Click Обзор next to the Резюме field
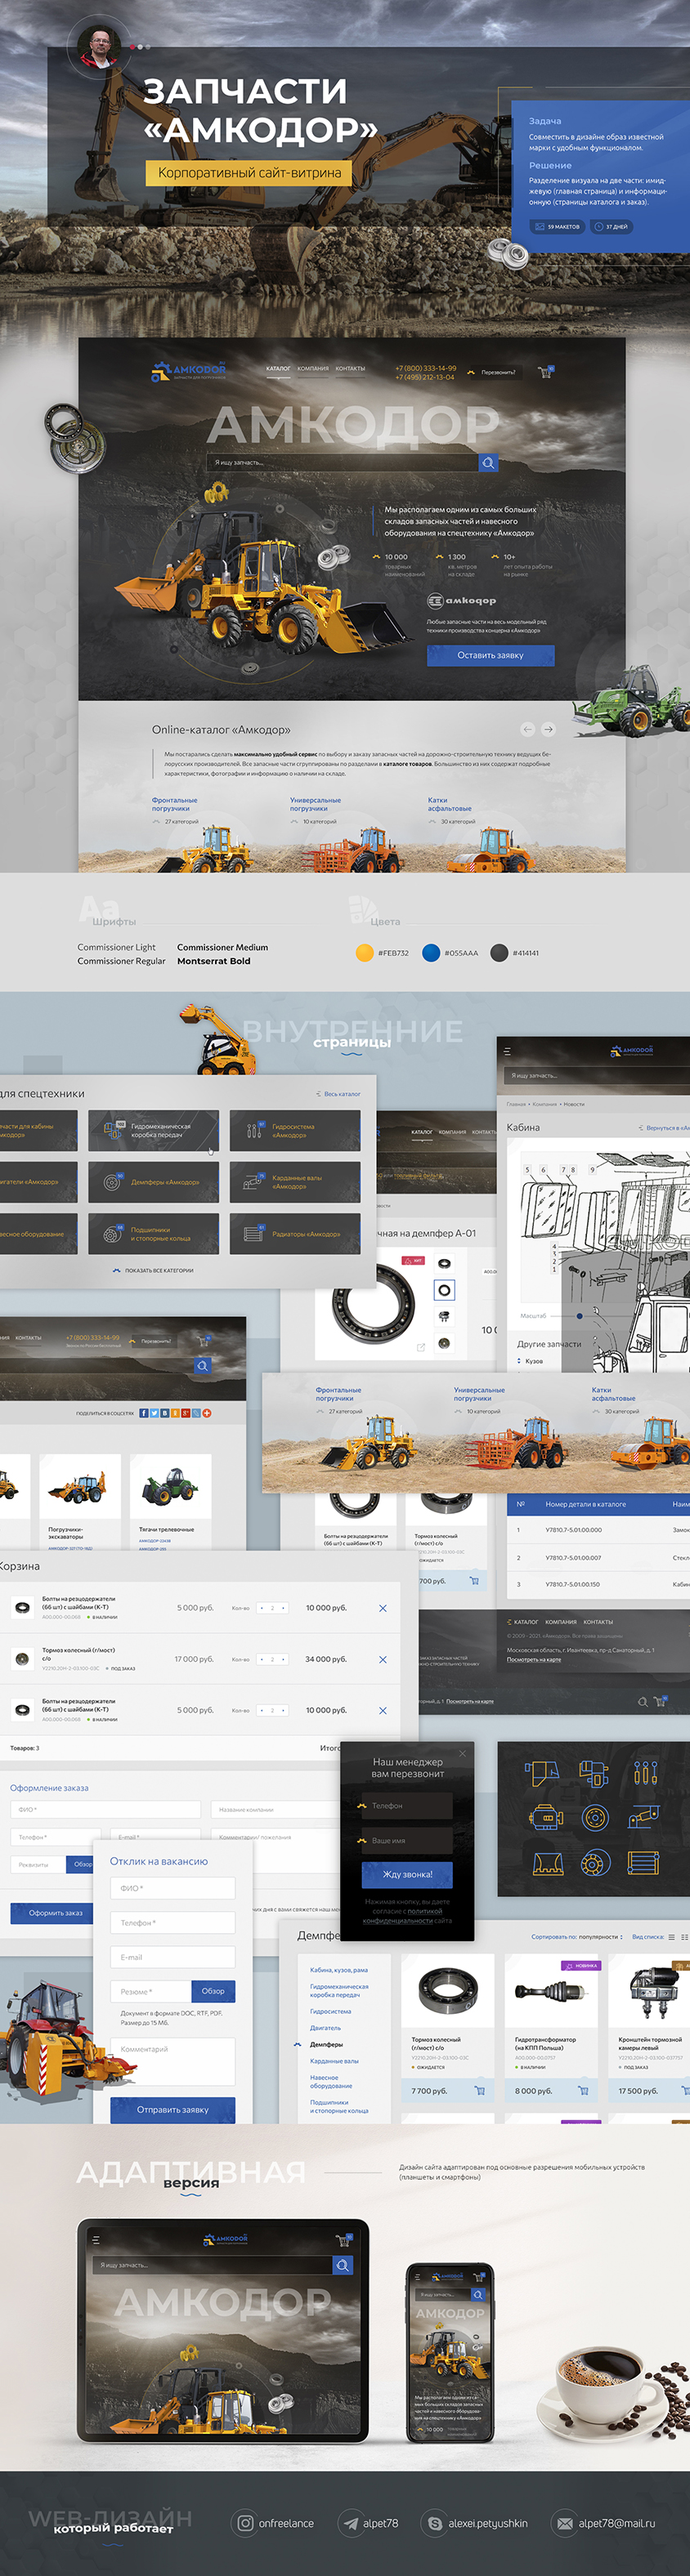The image size is (690, 2576). 213,1990
